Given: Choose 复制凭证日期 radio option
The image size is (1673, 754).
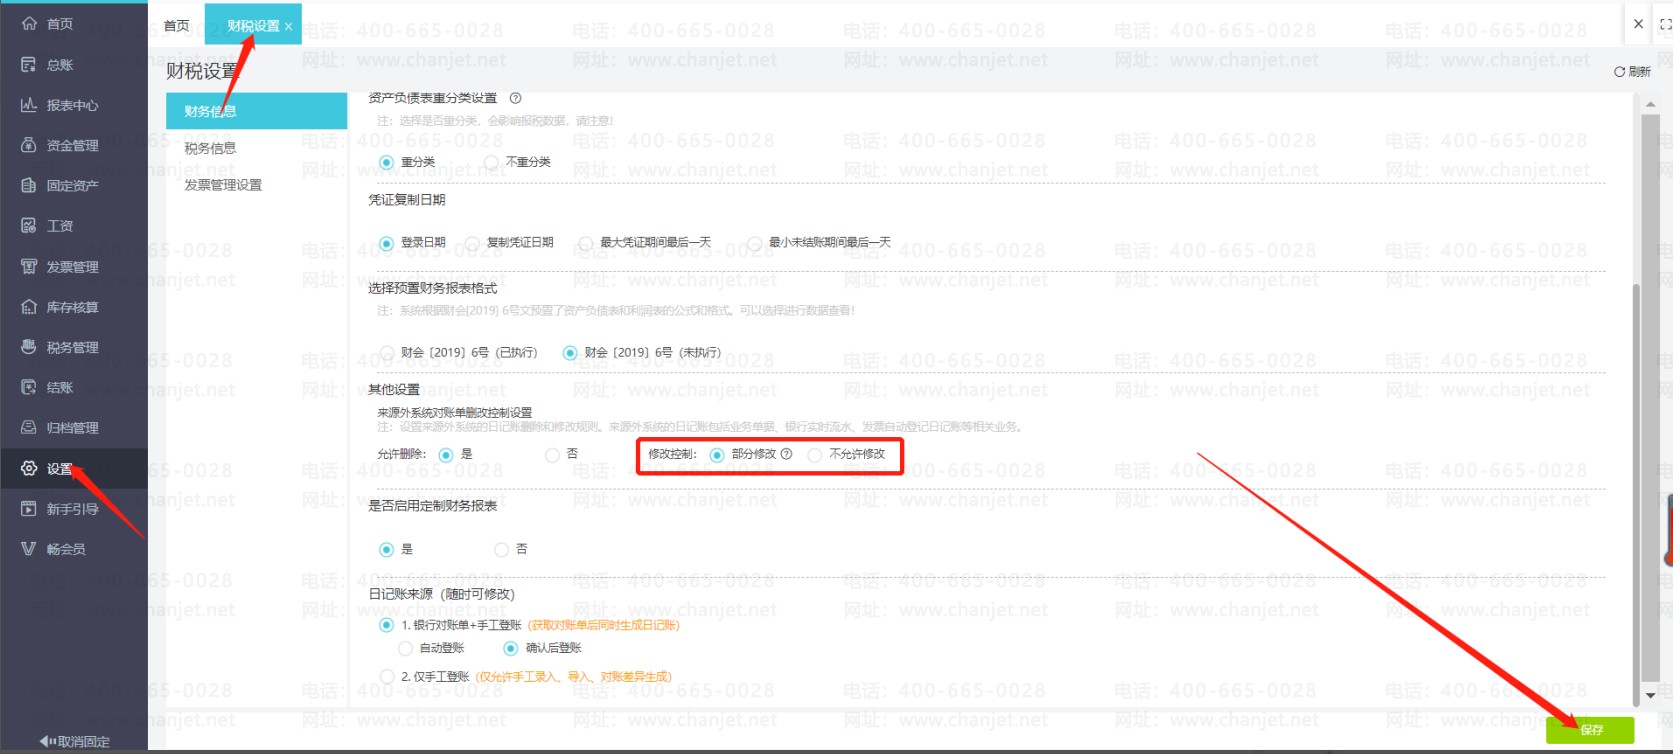Looking at the screenshot, I should [472, 243].
